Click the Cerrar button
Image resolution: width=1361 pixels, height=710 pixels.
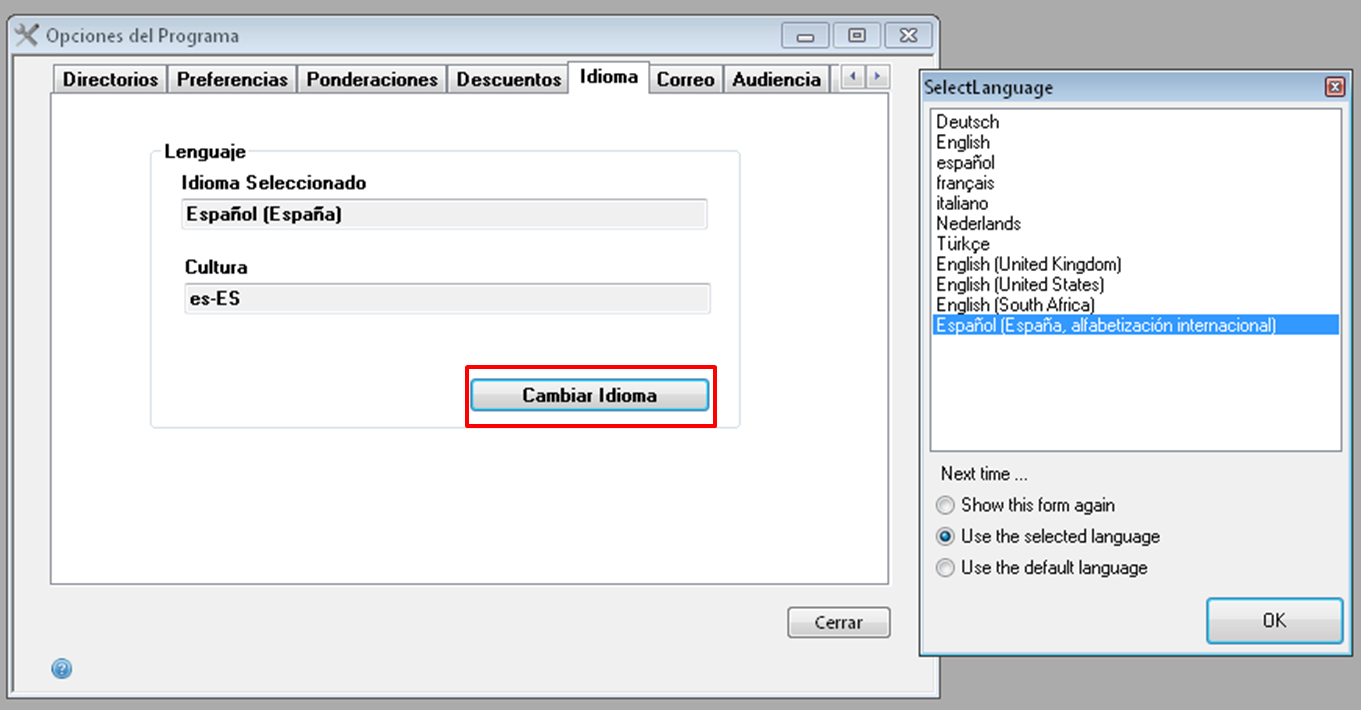tap(838, 622)
